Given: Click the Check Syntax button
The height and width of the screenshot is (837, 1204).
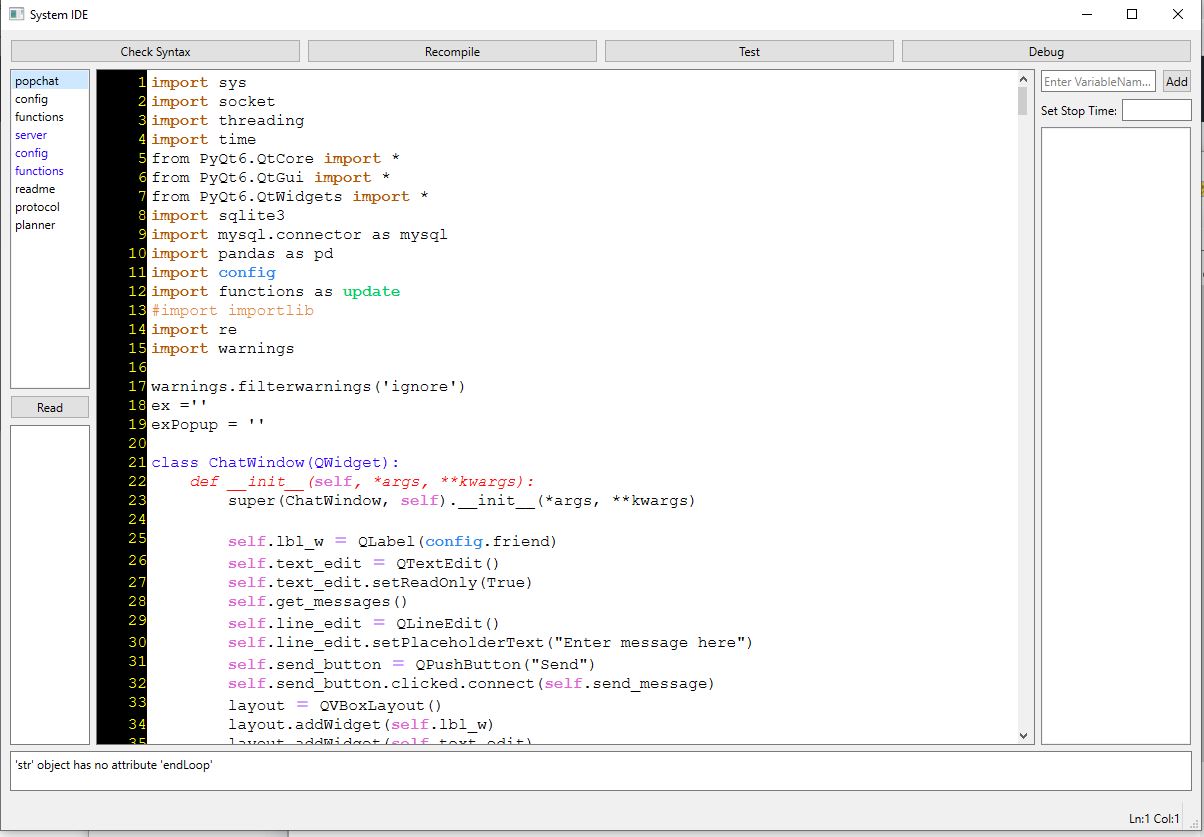Looking at the screenshot, I should pos(155,51).
